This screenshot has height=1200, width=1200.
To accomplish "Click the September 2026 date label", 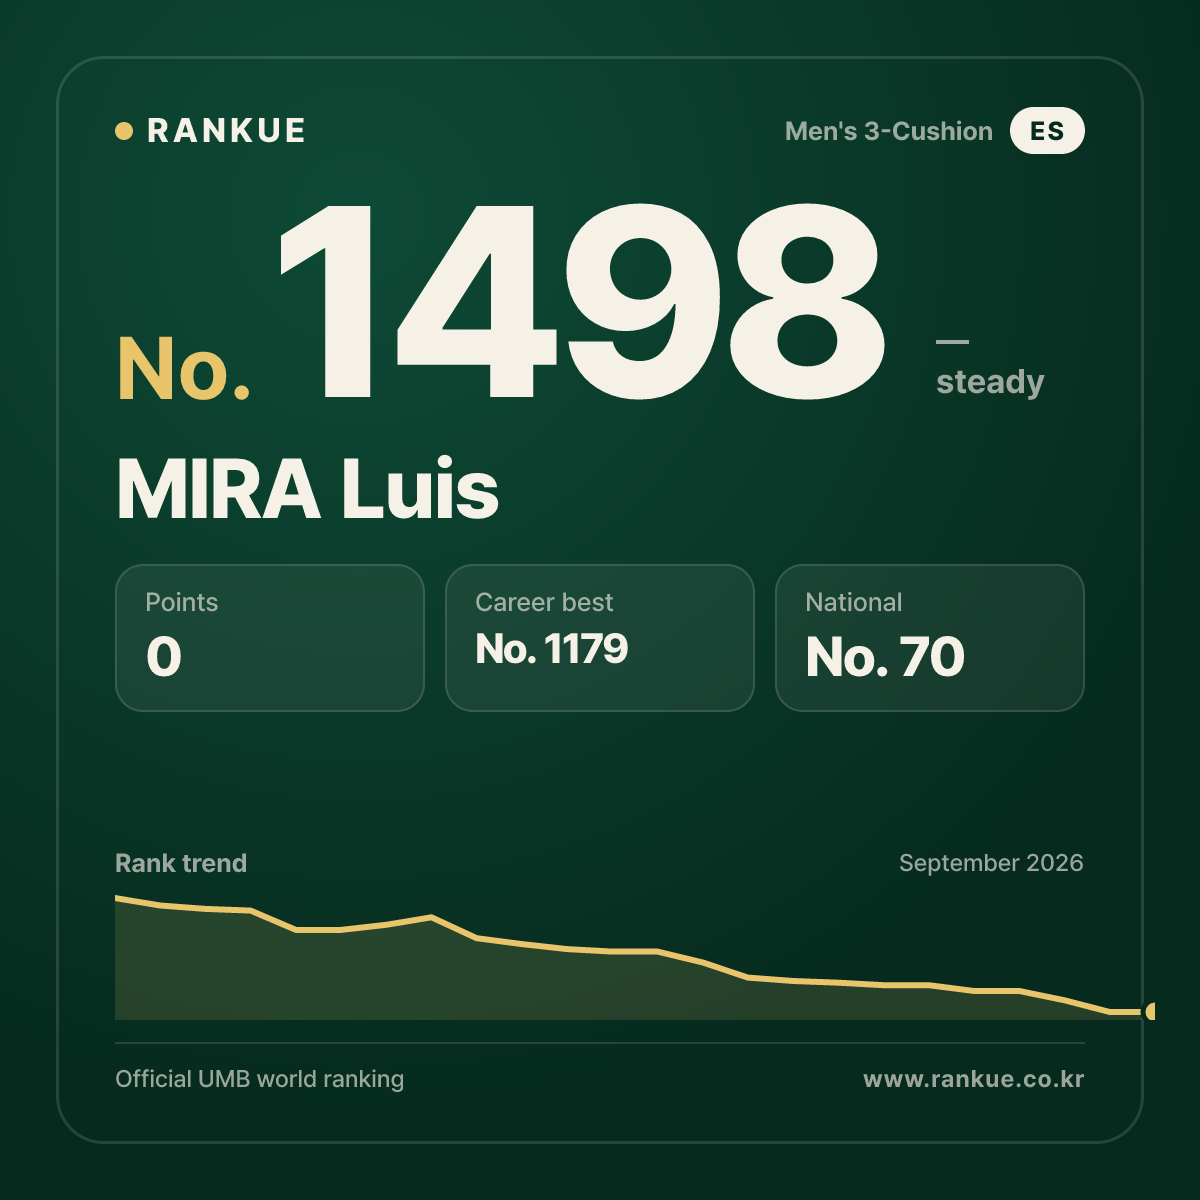I will click(991, 863).
